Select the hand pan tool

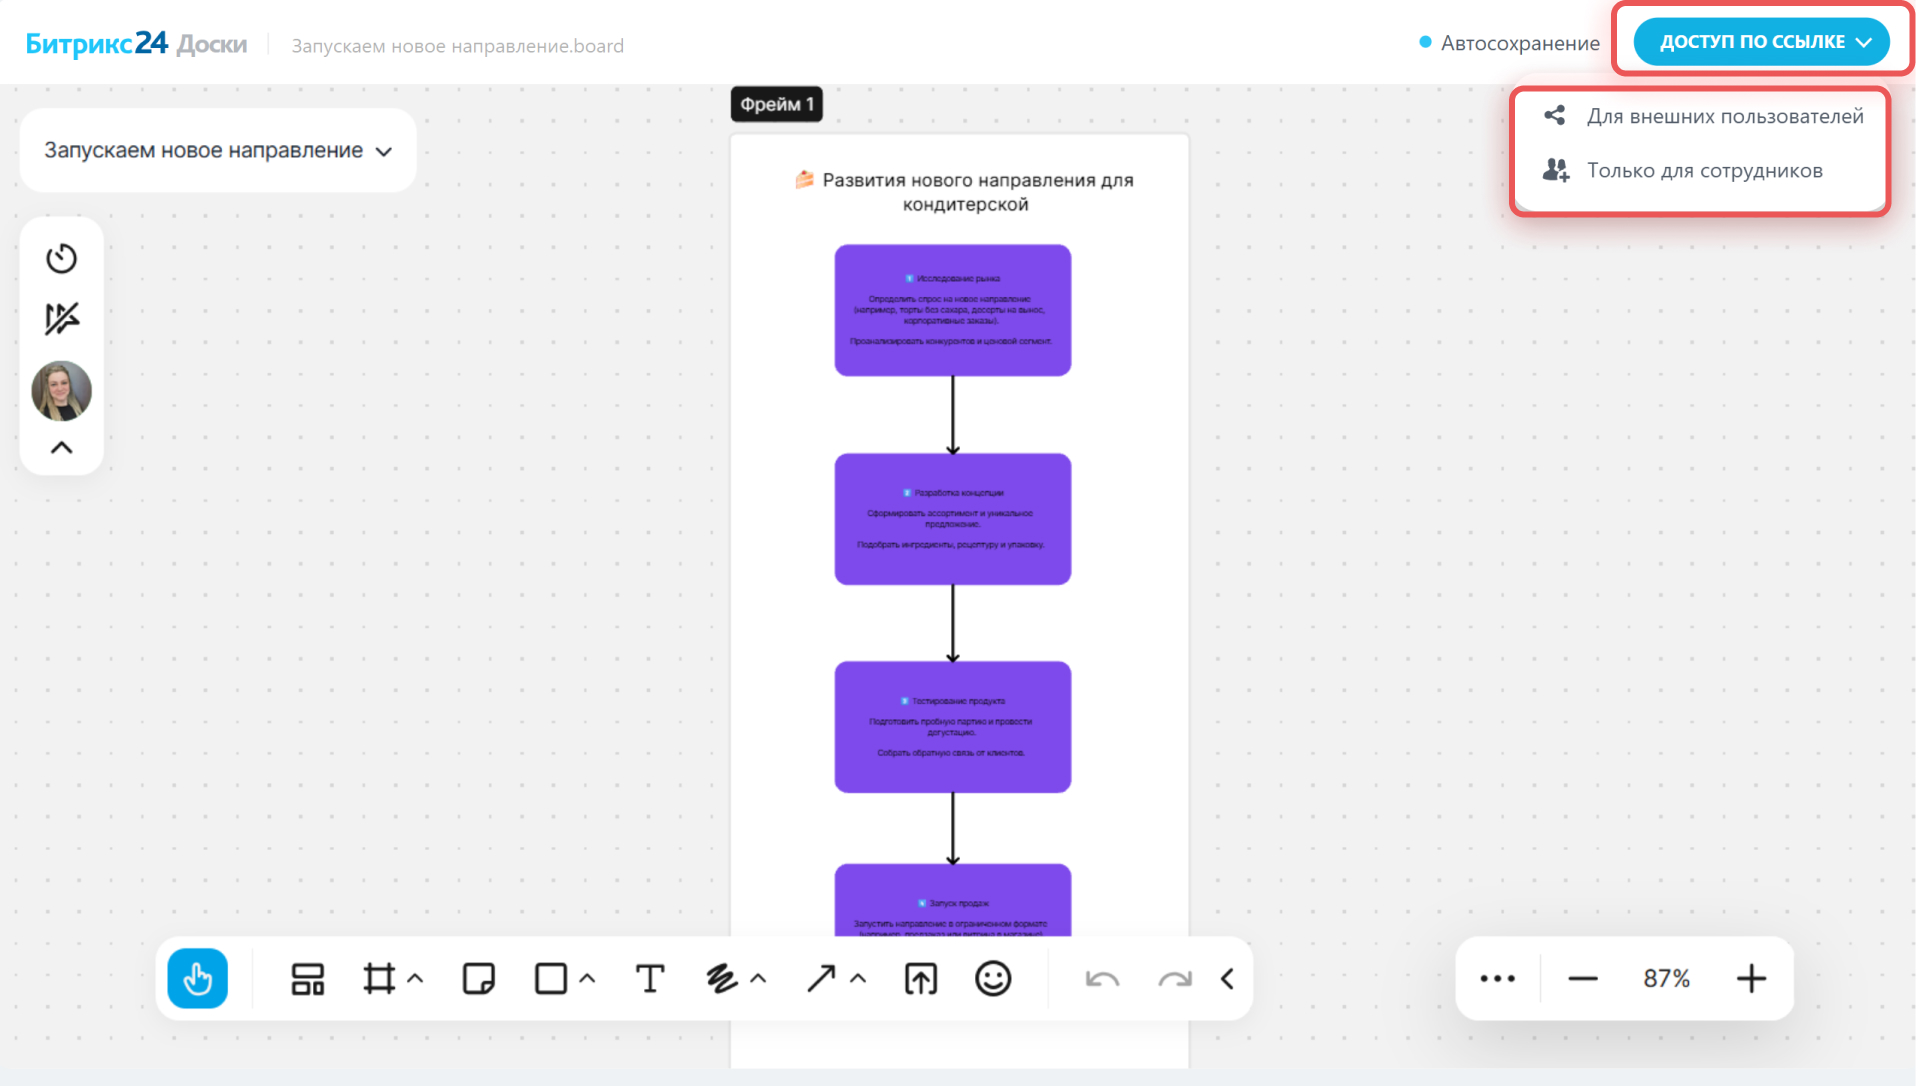tap(197, 978)
